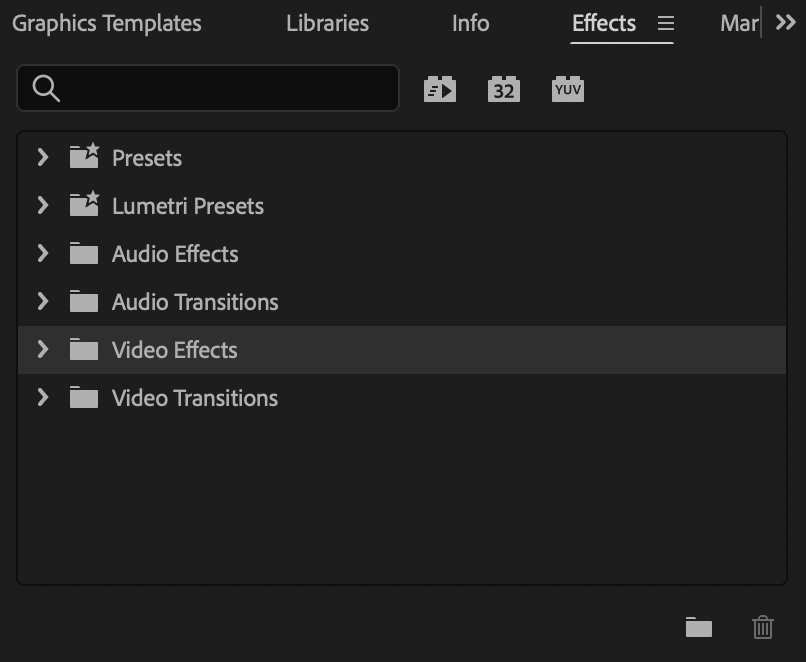Select the Lumetri Presets starred folder icon
806x662 pixels.
click(x=84, y=204)
